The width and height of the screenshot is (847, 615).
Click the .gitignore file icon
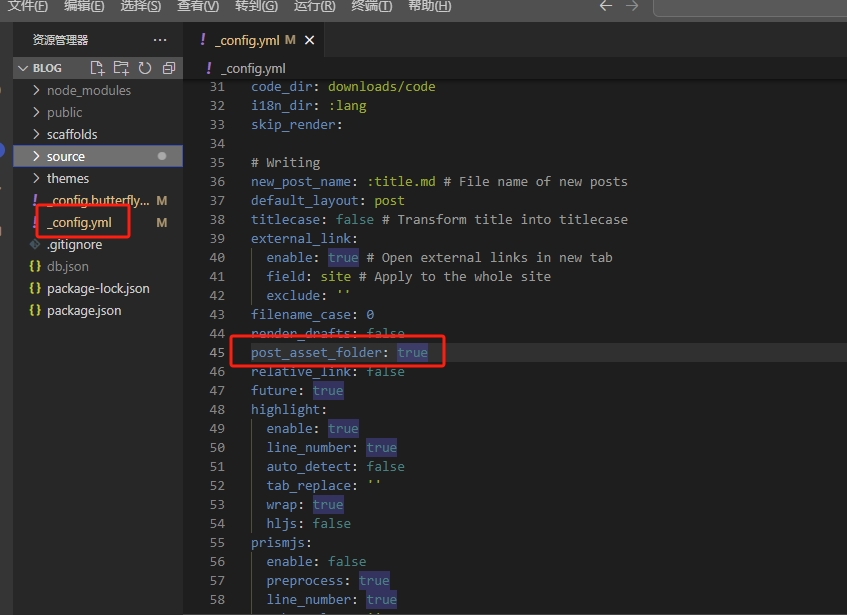coord(35,245)
